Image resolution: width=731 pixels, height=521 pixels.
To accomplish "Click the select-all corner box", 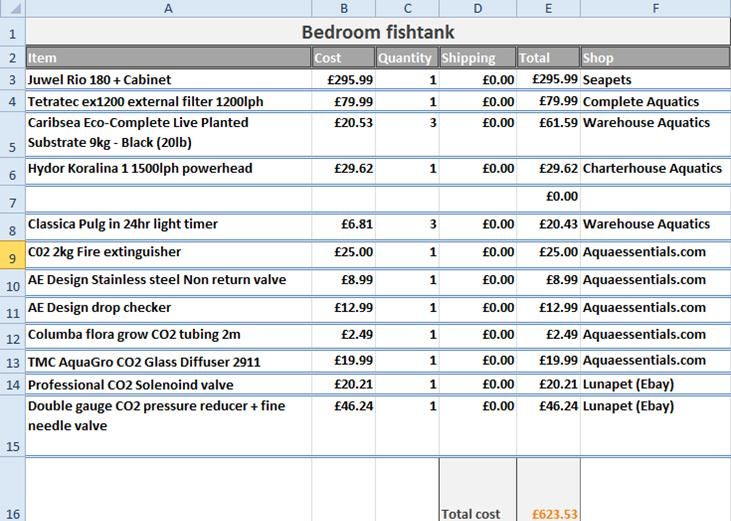I will coord(12,8).
